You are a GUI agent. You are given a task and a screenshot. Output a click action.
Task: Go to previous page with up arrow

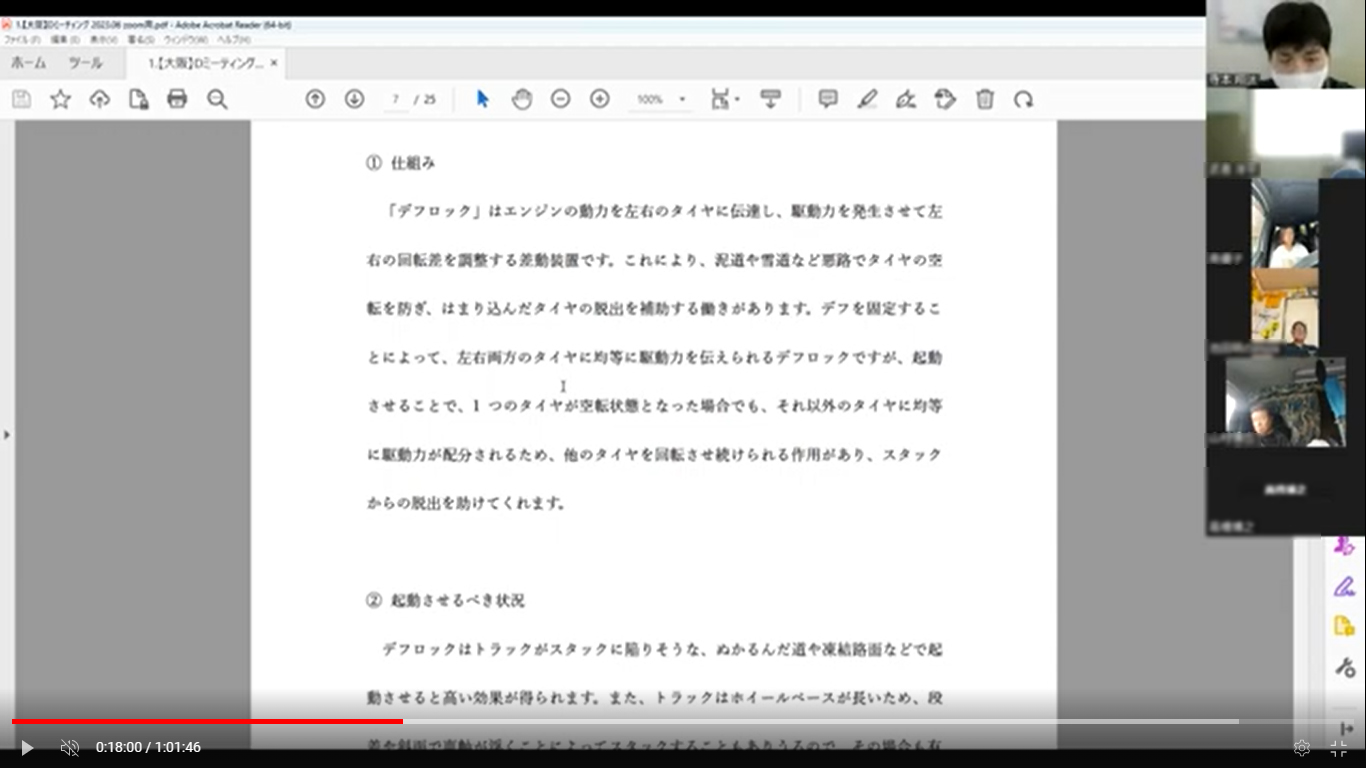click(315, 99)
